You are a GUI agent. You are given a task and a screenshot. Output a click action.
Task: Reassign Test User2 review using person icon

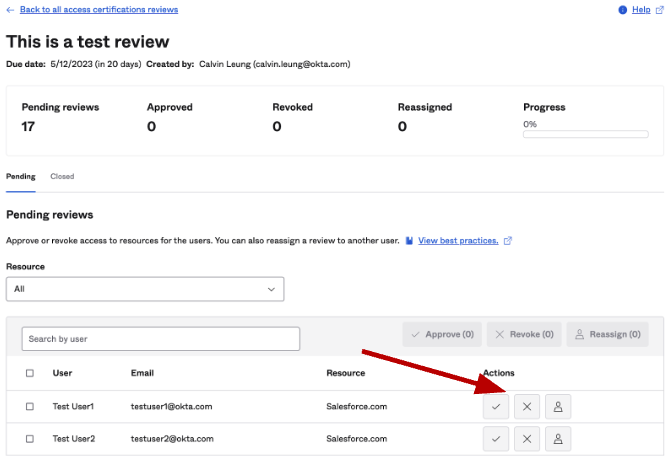pyautogui.click(x=558, y=438)
